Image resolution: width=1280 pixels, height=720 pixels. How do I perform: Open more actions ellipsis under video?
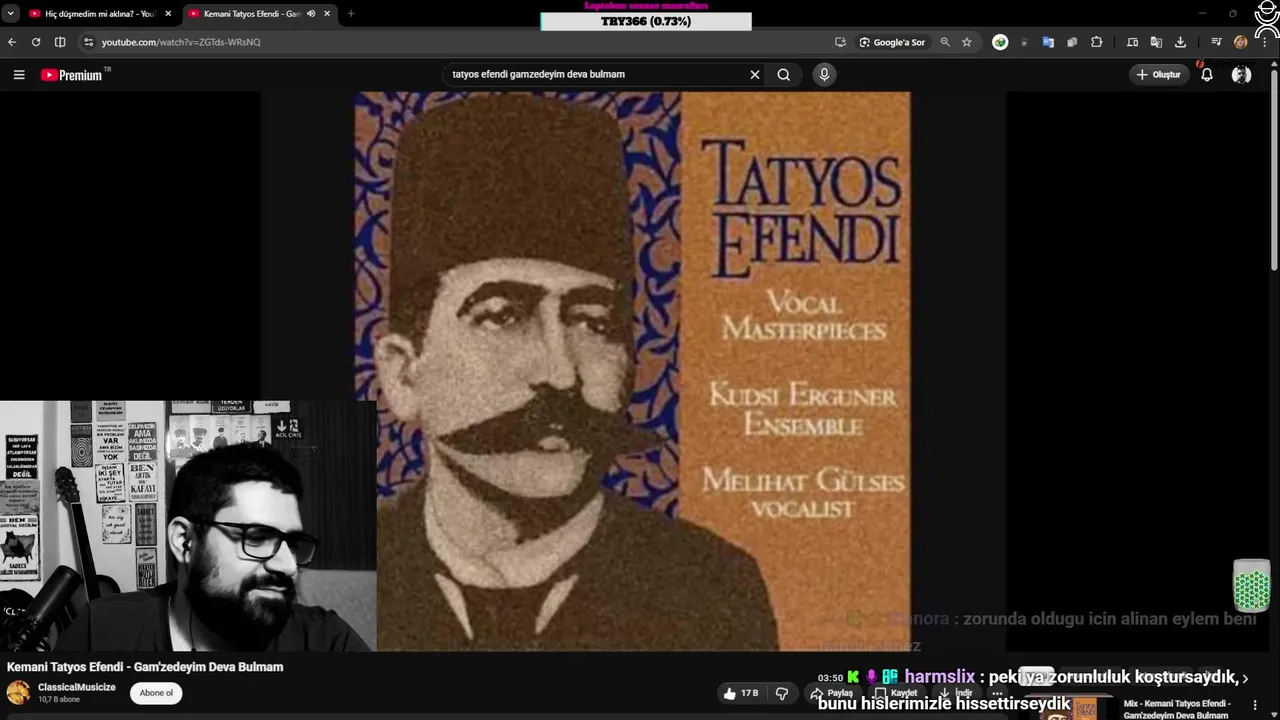pyautogui.click(x=997, y=693)
